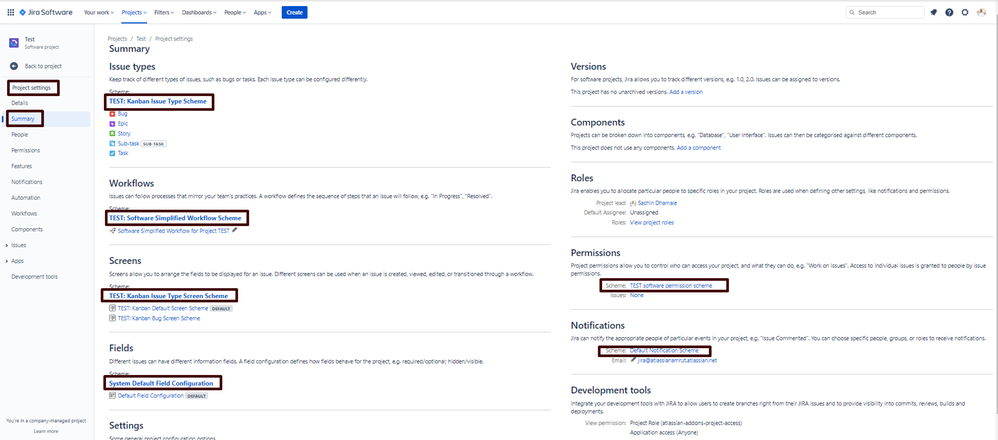Viewport: 998px width, 440px height.
Task: Click the jira@atlassianamrut.atlassian.net email link
Action: (677, 360)
